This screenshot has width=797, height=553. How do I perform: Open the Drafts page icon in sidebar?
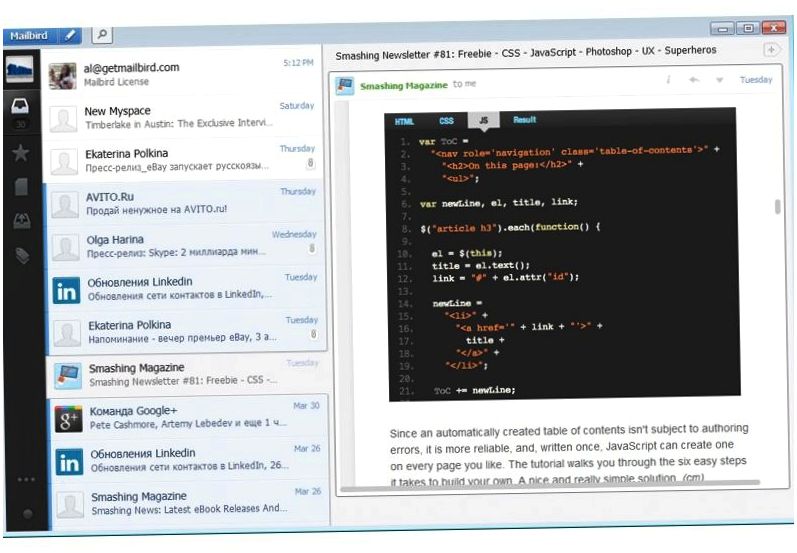(21, 187)
